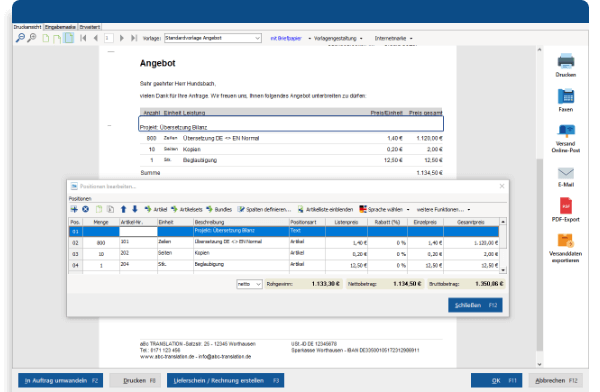Click the Drucken printer icon in sidebar
The width and height of the screenshot is (600, 392).
[x=566, y=61]
